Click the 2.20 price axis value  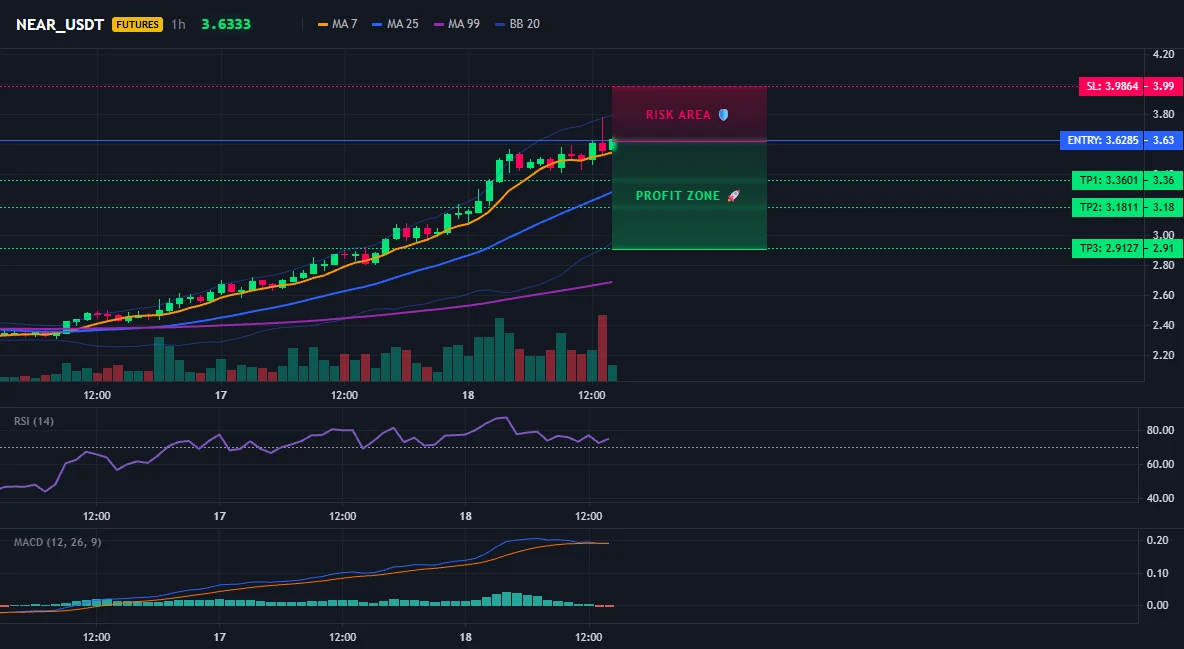click(x=1164, y=355)
